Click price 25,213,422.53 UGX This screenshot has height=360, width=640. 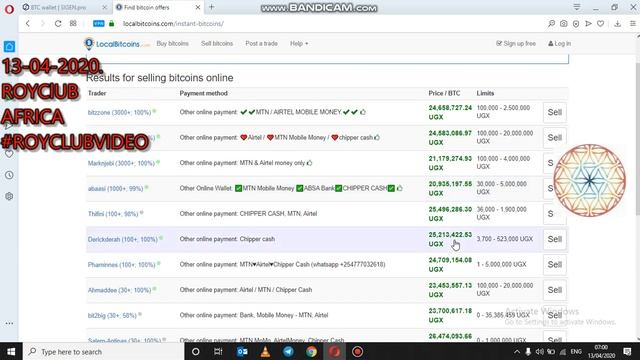pyautogui.click(x=450, y=239)
